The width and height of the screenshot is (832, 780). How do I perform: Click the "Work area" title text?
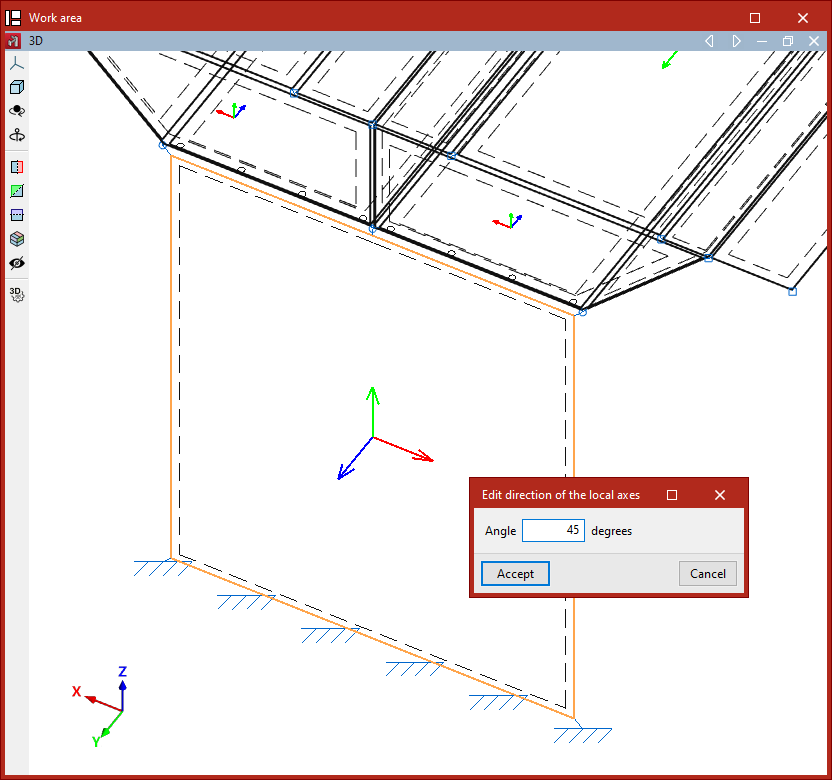click(55, 18)
